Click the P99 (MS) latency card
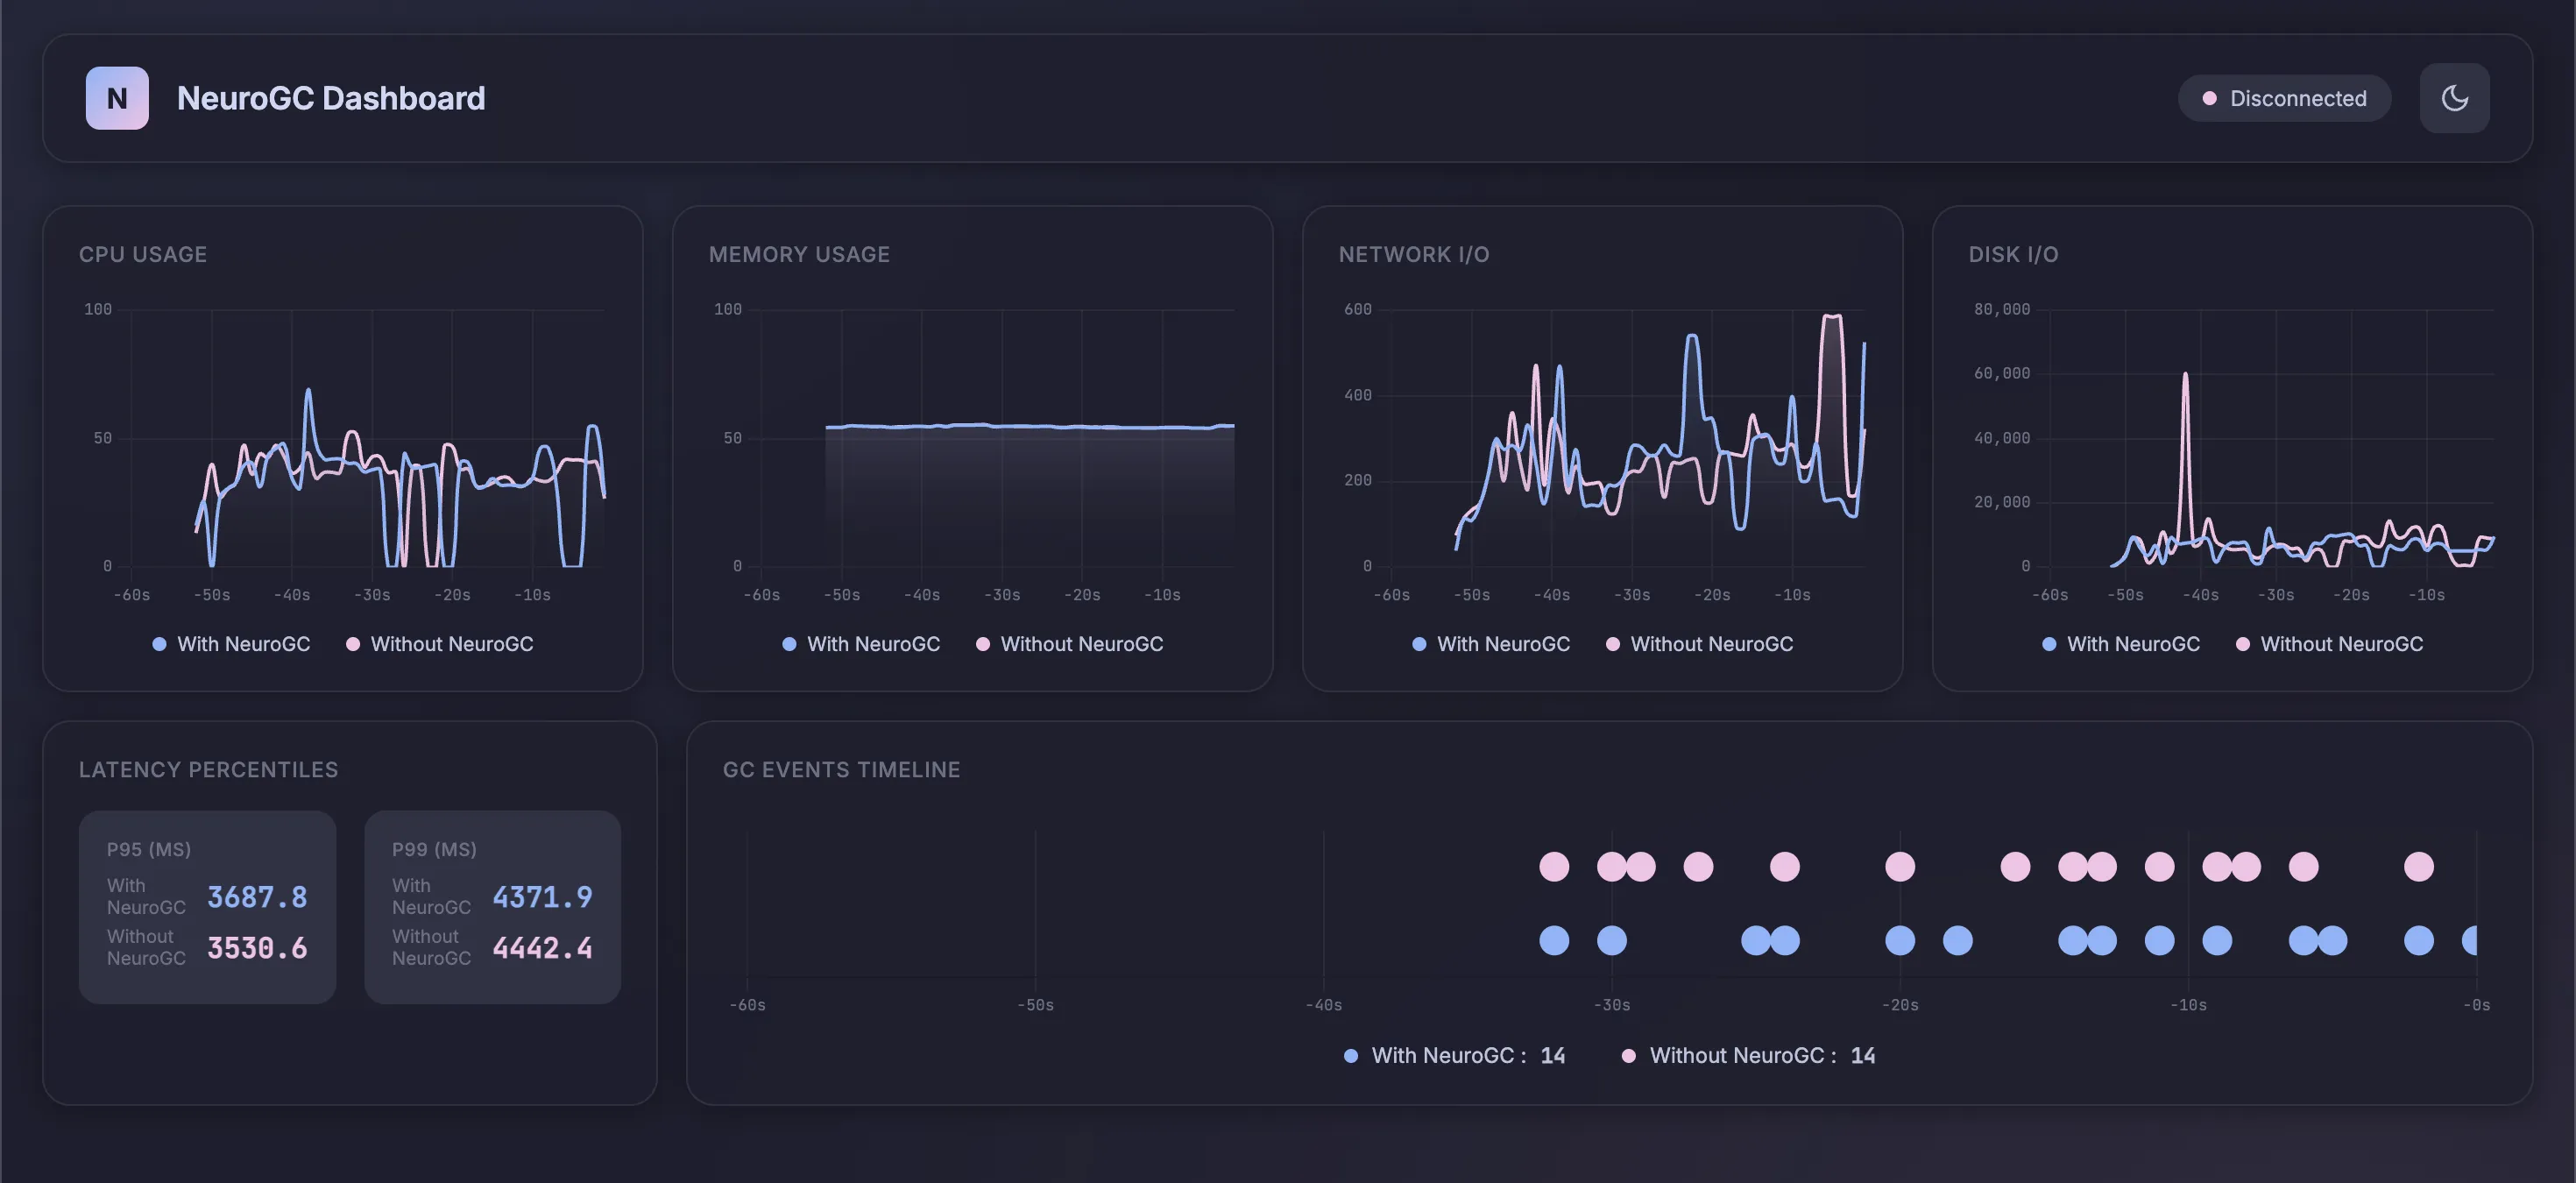 [492, 906]
